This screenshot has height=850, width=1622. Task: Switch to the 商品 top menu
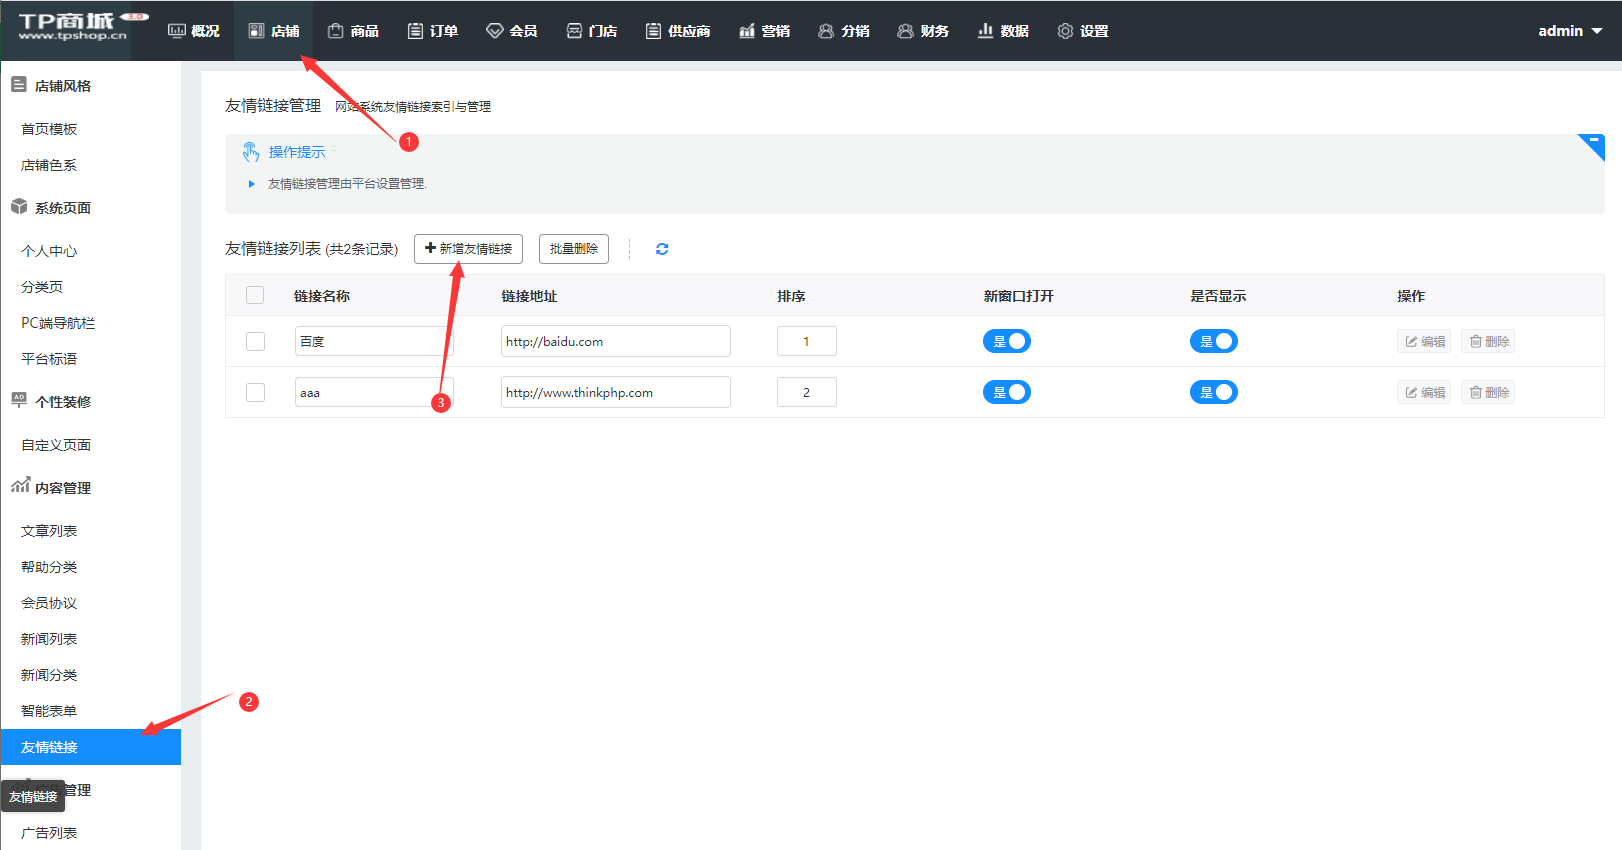point(353,31)
